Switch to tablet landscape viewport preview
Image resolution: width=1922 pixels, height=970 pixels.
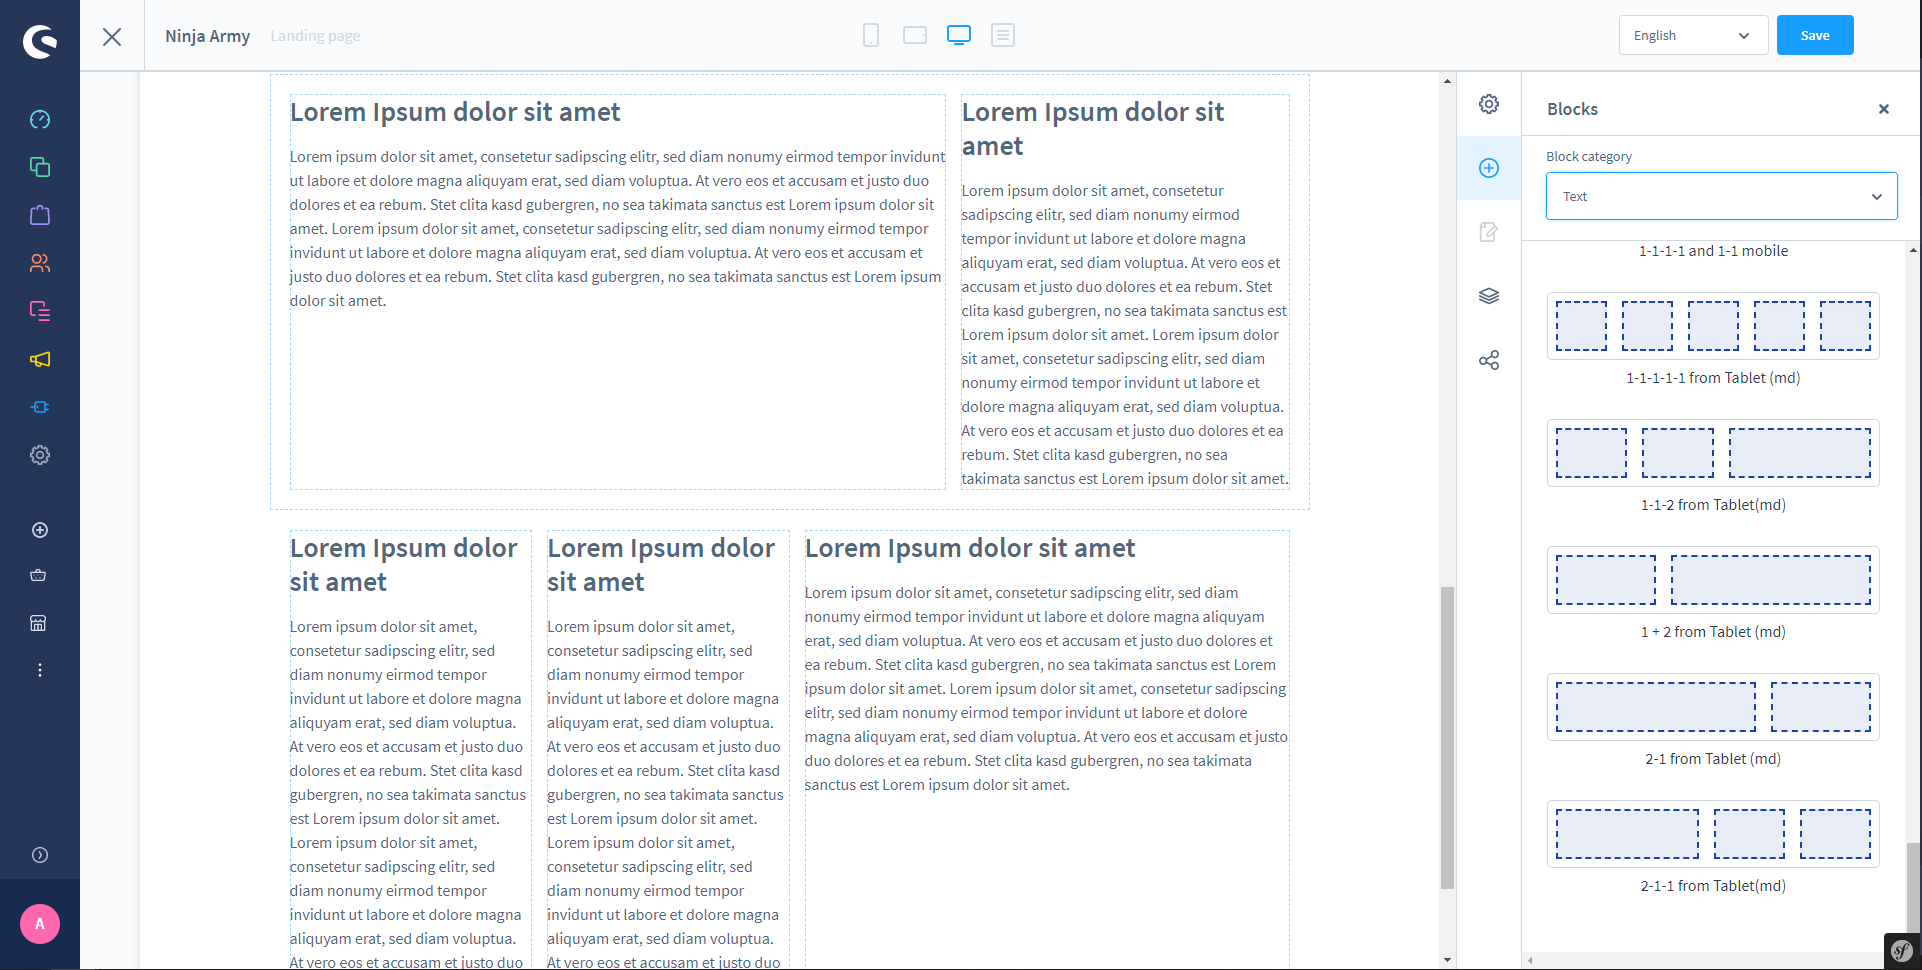pos(915,35)
